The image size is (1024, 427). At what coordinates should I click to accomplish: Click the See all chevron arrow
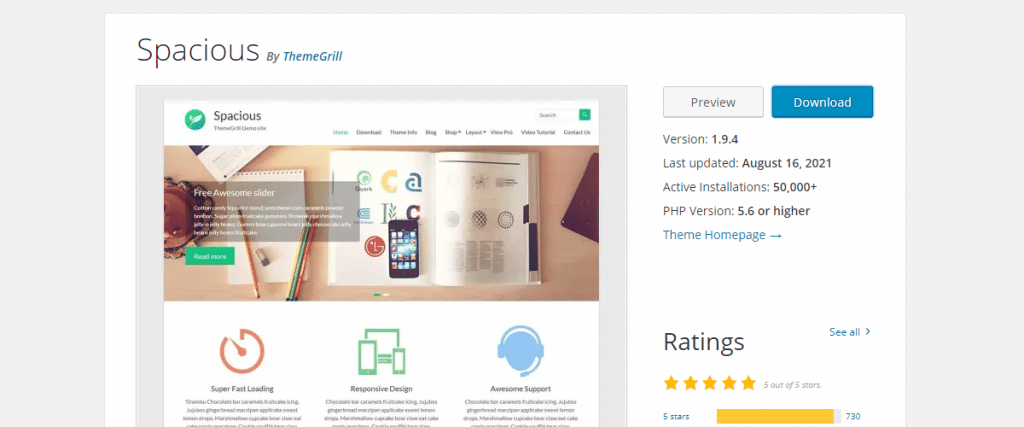point(867,332)
